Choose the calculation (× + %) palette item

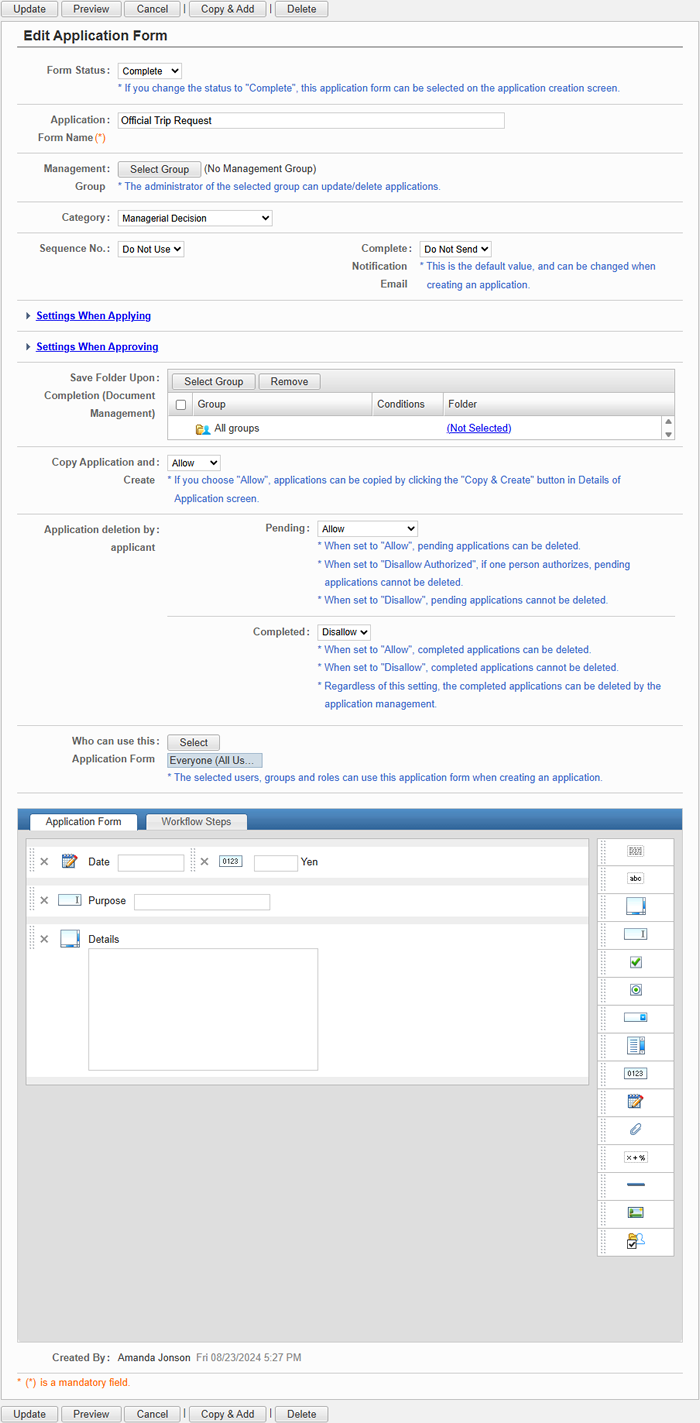click(635, 1157)
